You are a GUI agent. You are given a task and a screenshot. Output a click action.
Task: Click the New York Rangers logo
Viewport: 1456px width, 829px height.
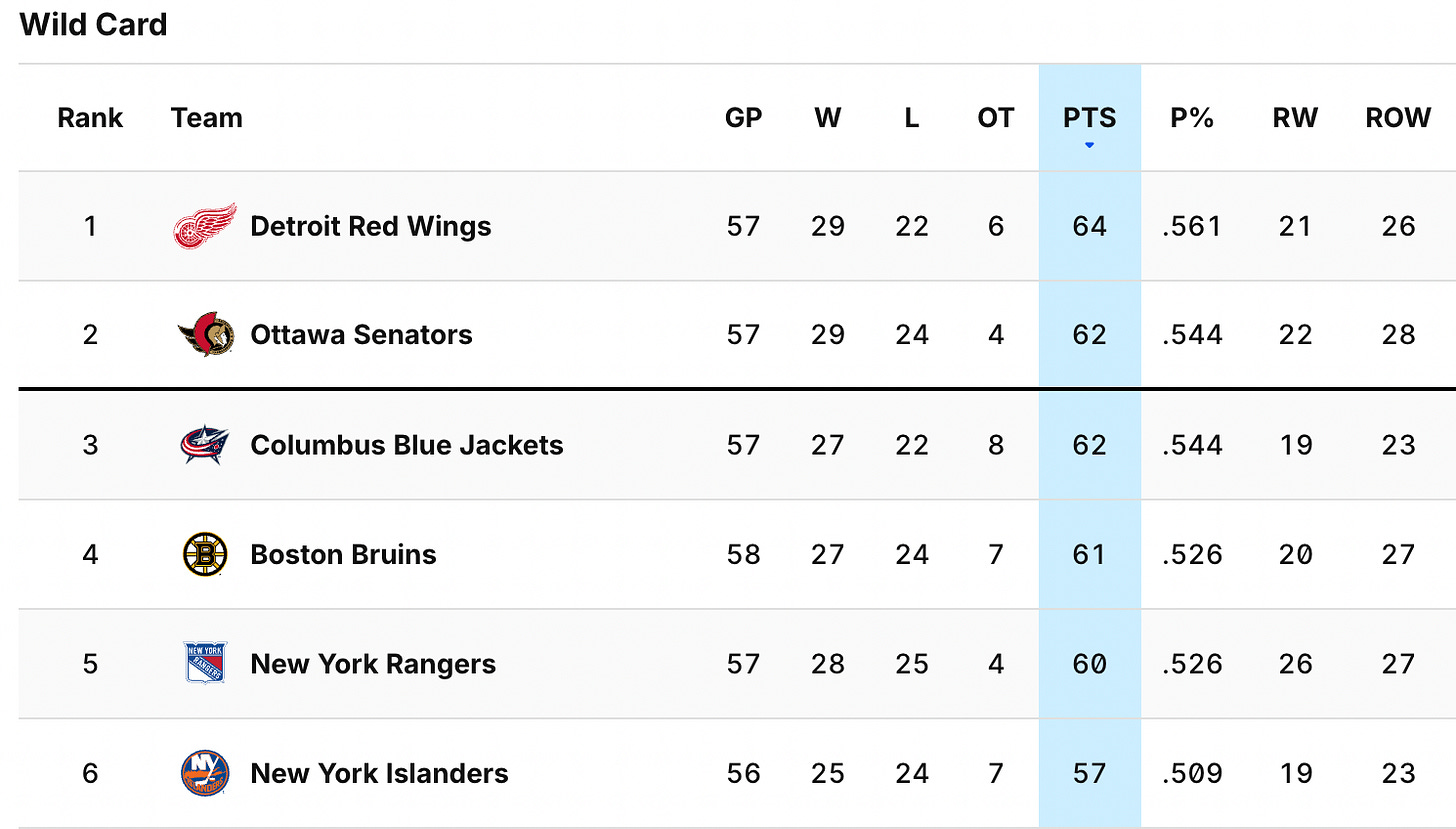[x=205, y=663]
